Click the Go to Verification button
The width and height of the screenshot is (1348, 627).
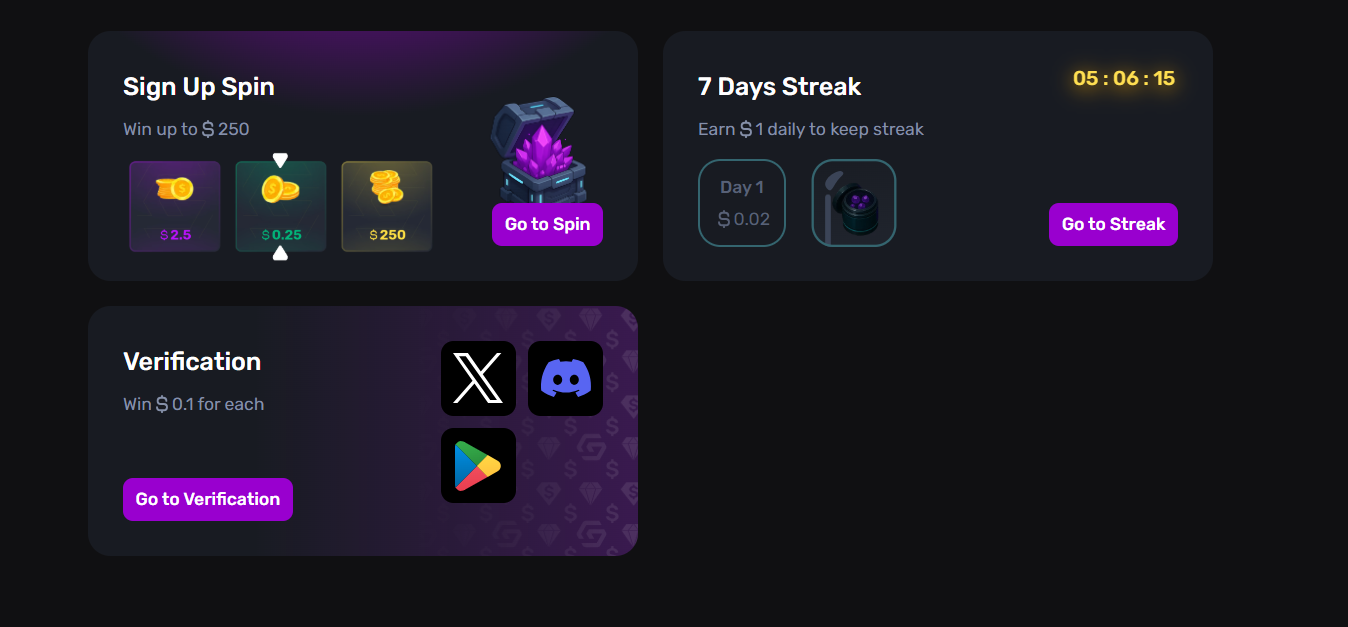(x=208, y=499)
